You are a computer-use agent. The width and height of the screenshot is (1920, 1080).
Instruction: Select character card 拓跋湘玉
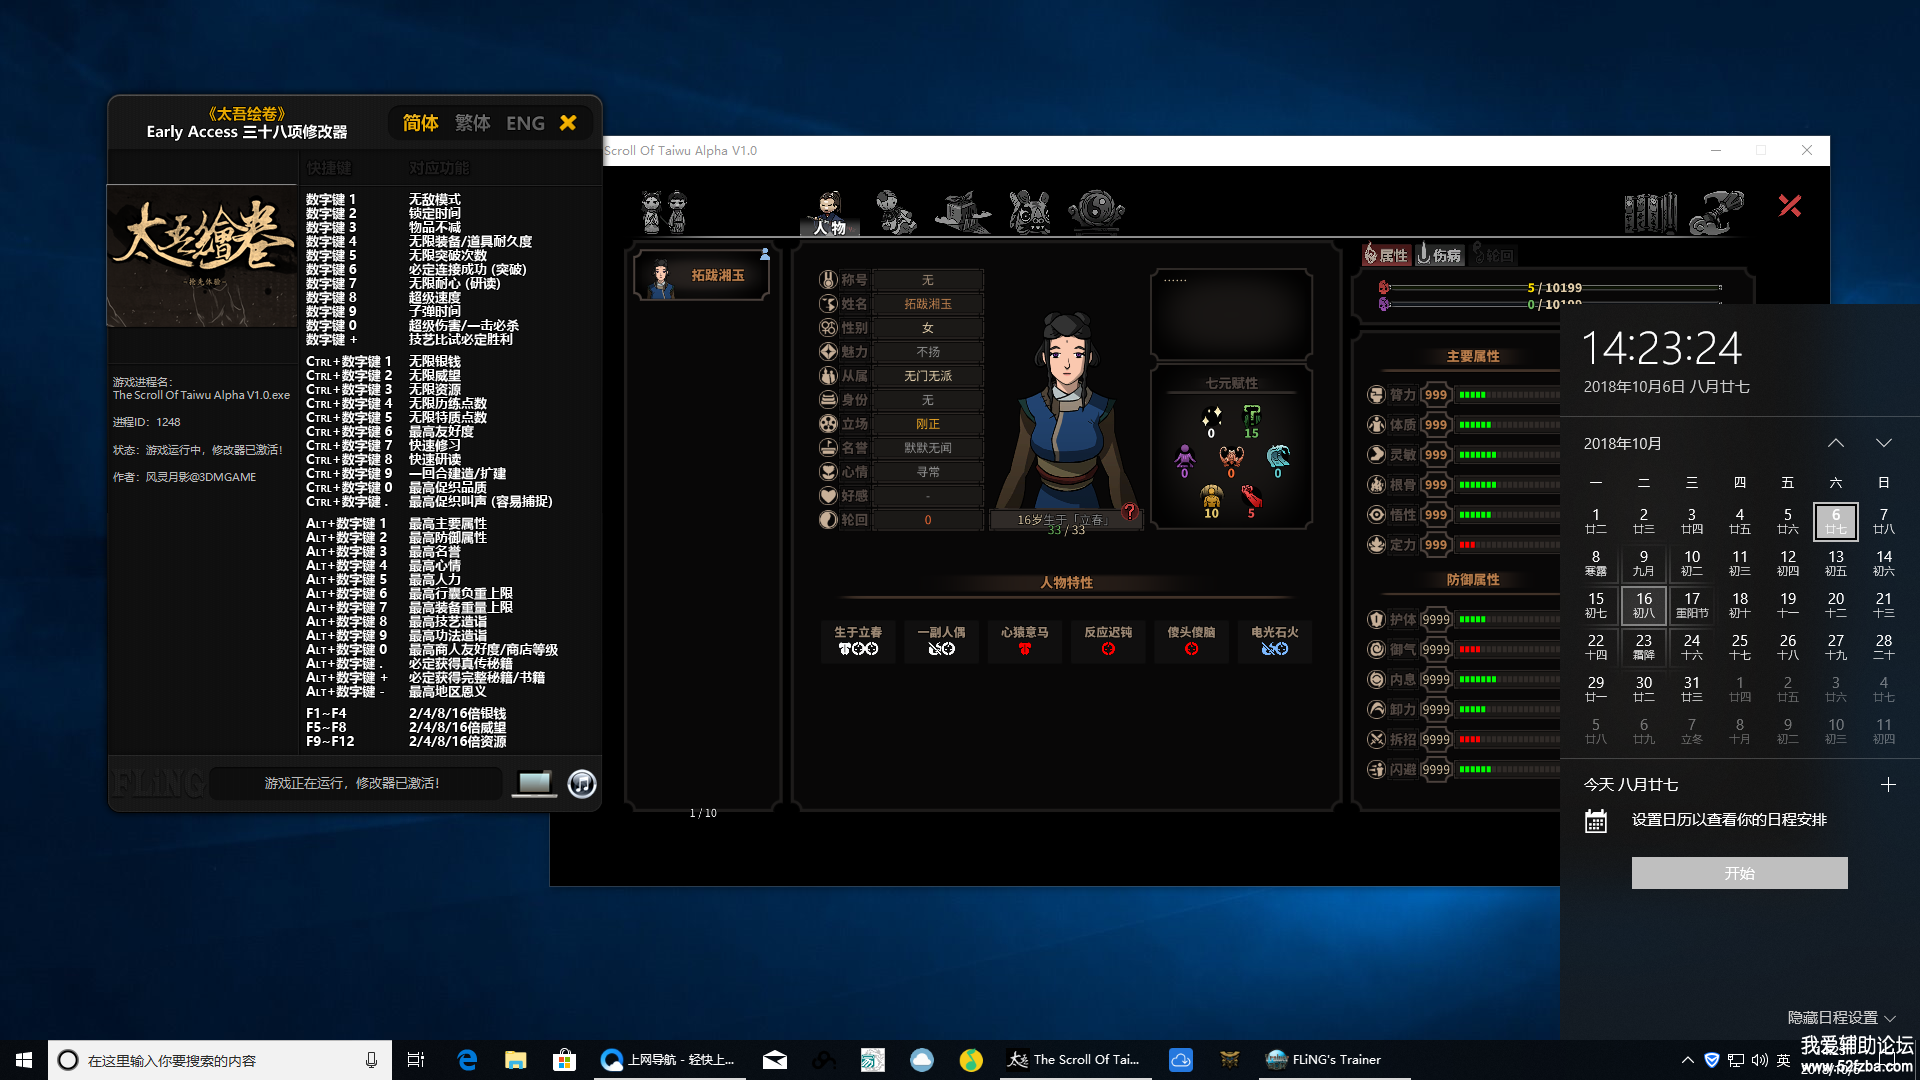[702, 275]
